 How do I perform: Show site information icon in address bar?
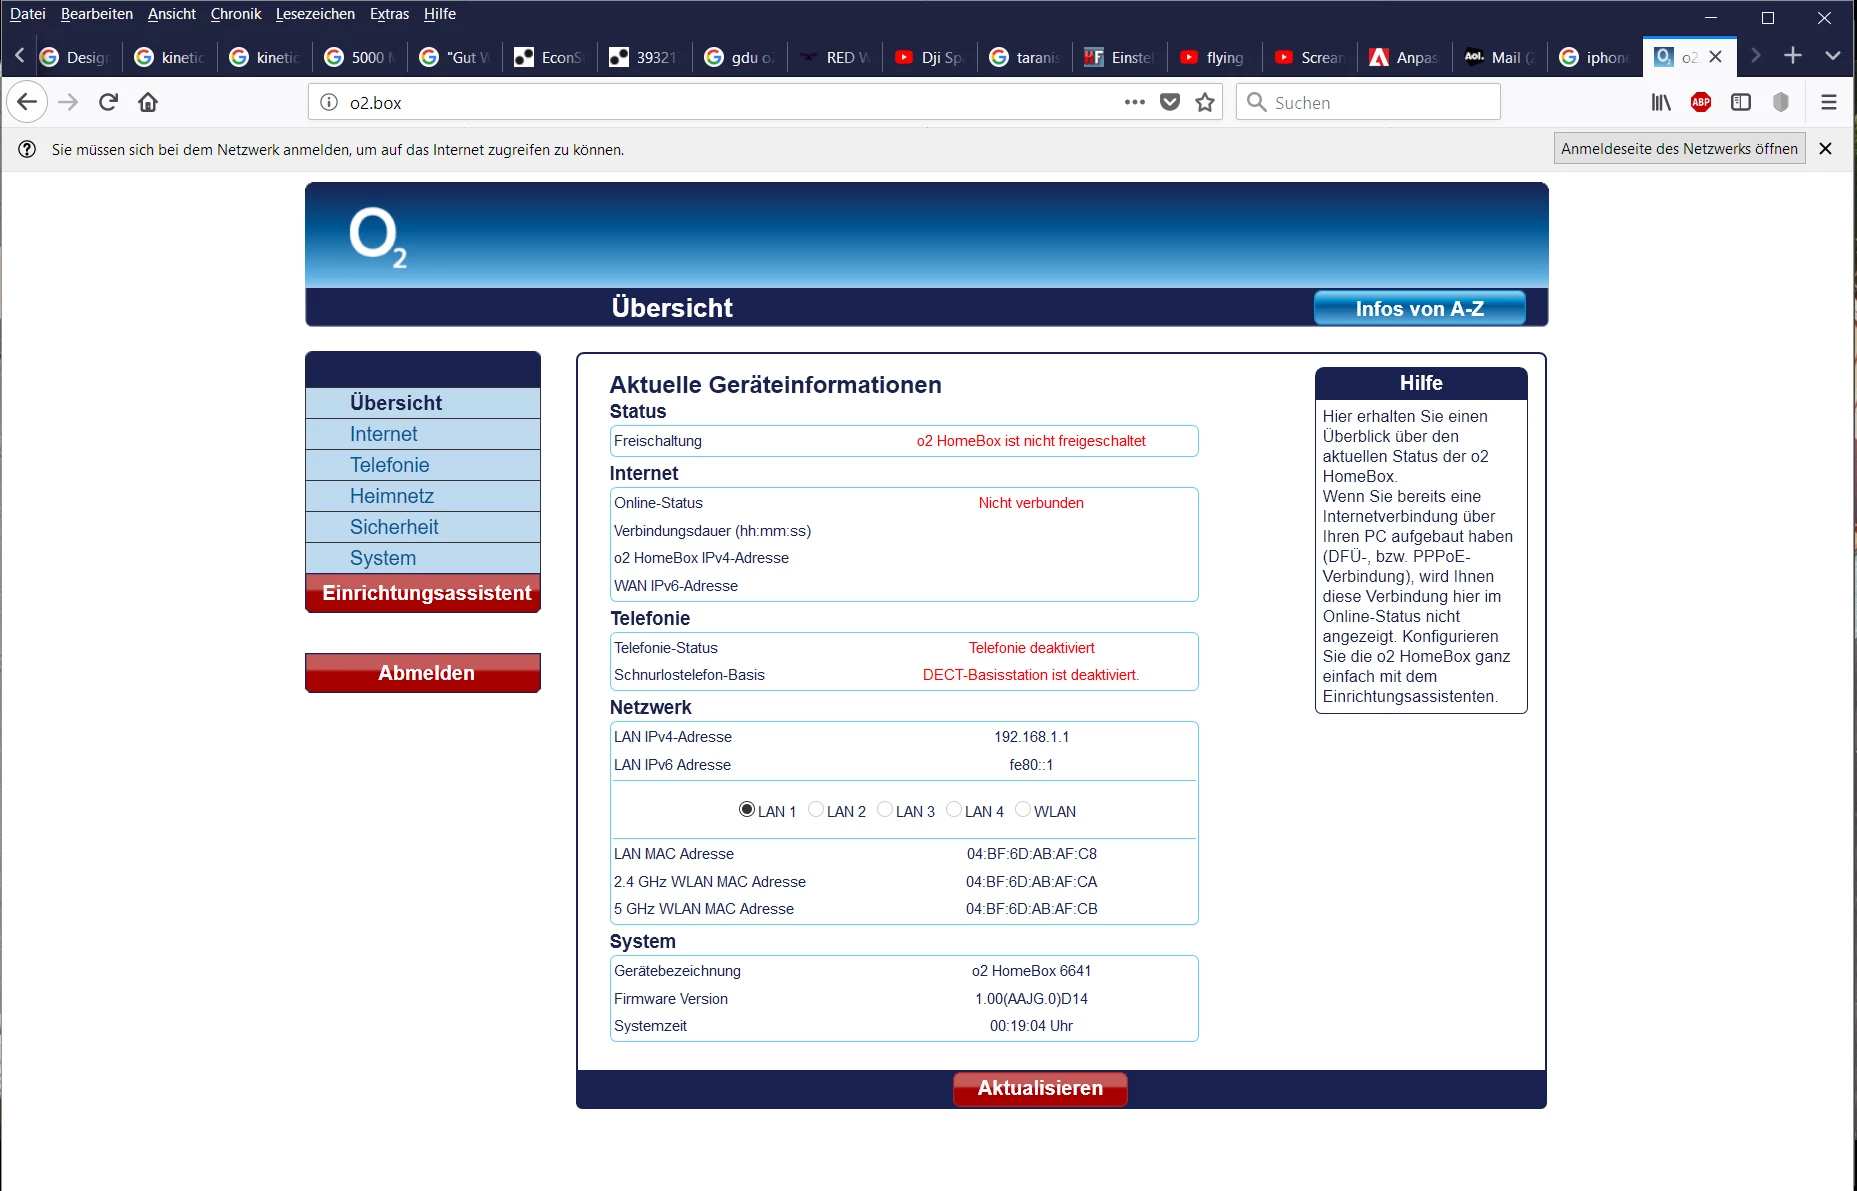click(329, 102)
